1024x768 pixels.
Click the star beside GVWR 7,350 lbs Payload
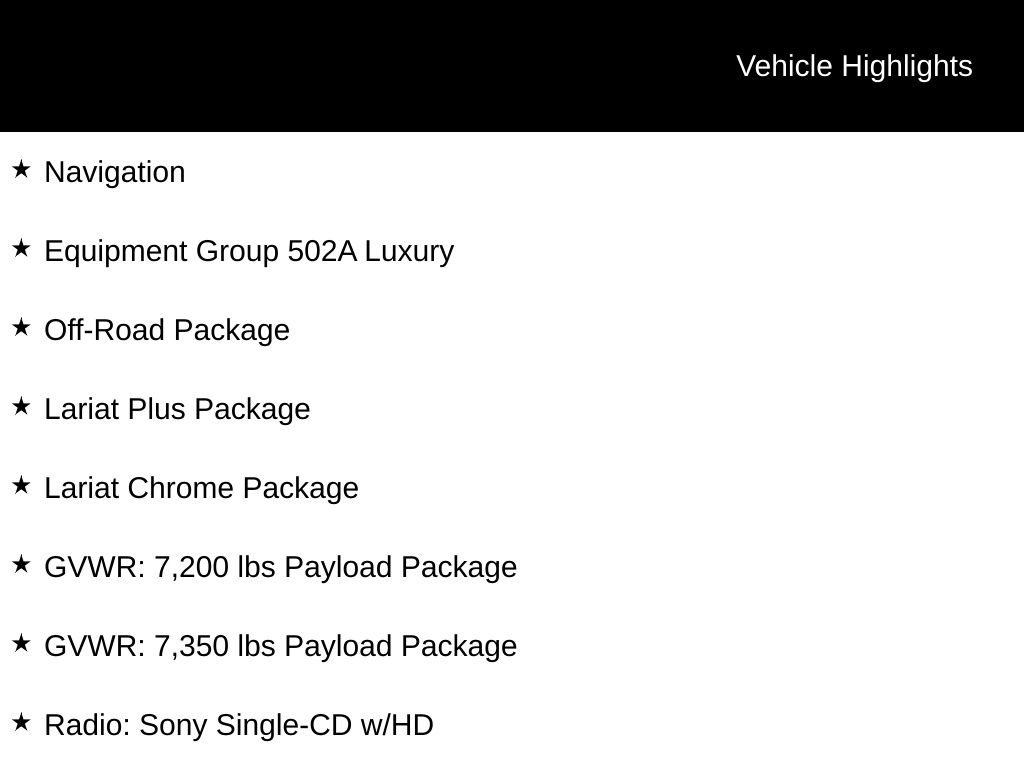tap(21, 643)
